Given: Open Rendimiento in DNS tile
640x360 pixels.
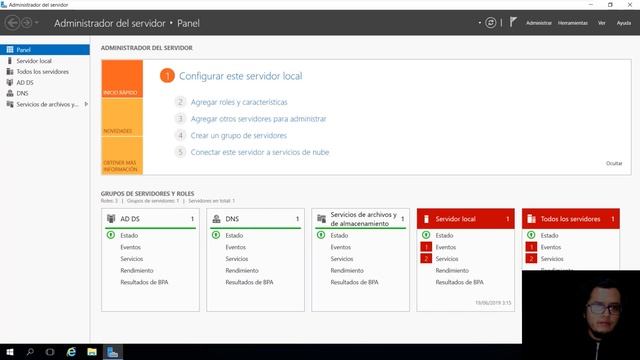Looking at the screenshot, I should pyautogui.click(x=242, y=271).
